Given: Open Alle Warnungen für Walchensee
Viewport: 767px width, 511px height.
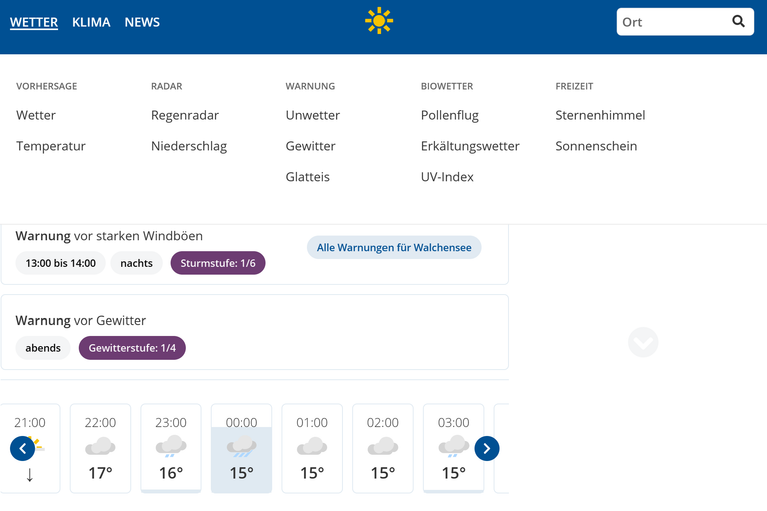Looking at the screenshot, I should pyautogui.click(x=394, y=247).
